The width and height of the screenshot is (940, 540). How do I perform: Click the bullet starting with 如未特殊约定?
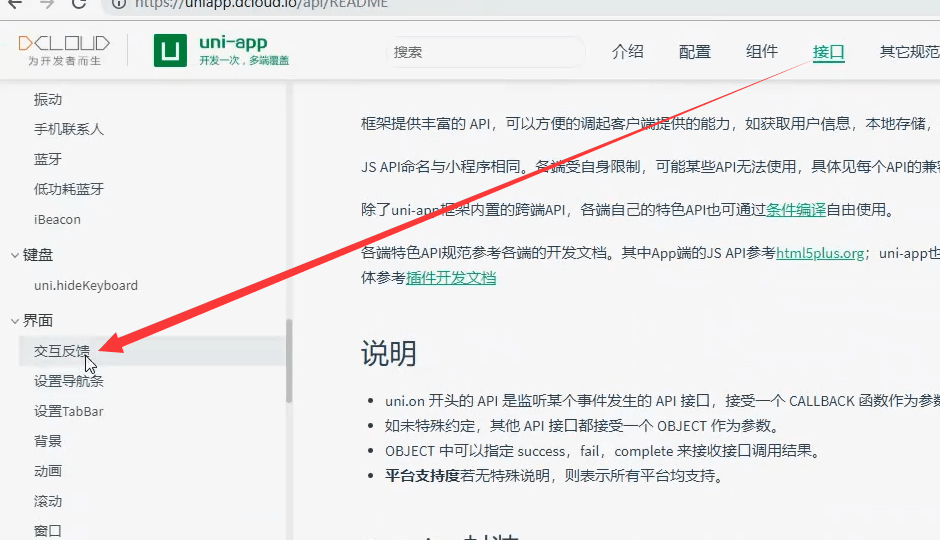coord(584,426)
